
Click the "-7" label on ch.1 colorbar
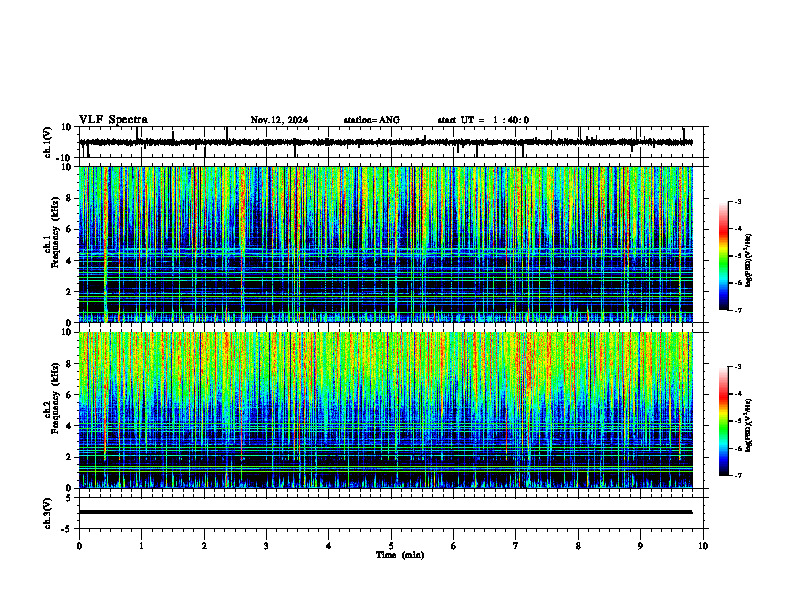pyautogui.click(x=738, y=310)
